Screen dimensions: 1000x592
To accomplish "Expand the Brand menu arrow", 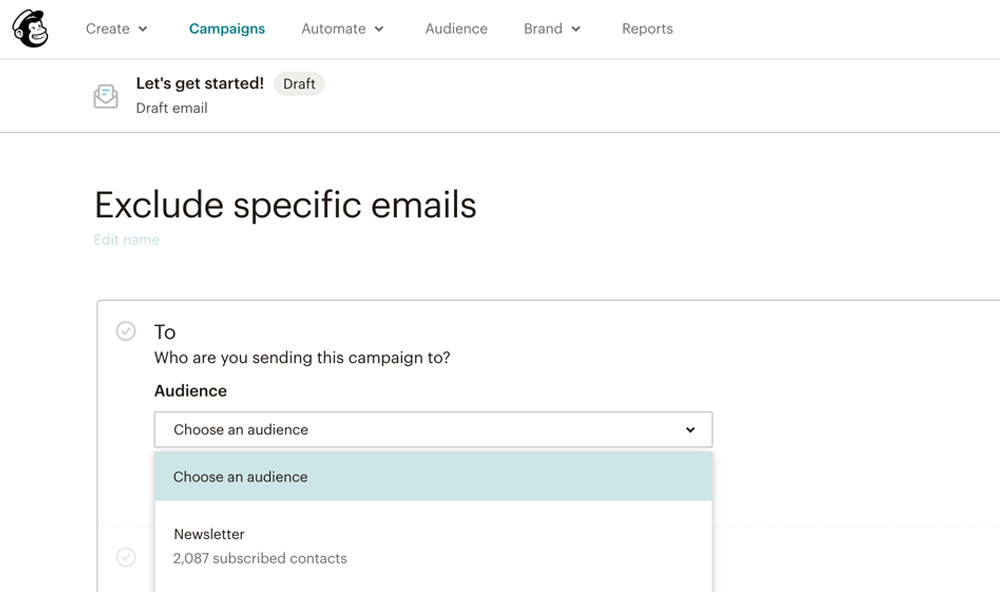I will [x=576, y=29].
